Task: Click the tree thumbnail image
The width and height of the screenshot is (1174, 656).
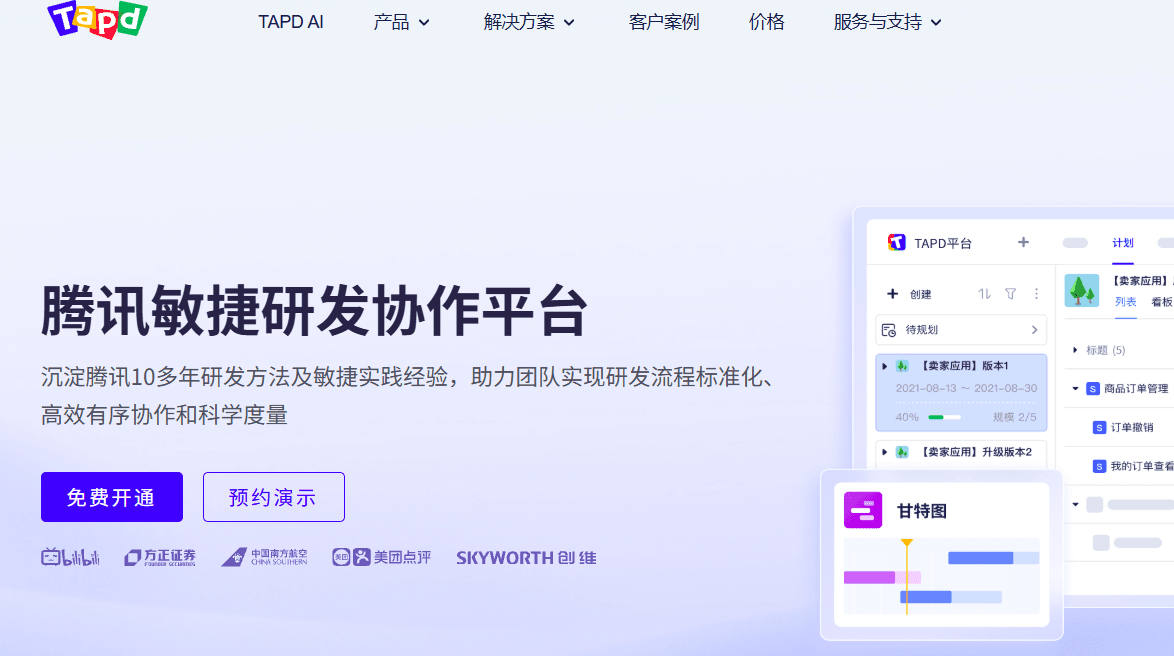Action: tap(1082, 291)
